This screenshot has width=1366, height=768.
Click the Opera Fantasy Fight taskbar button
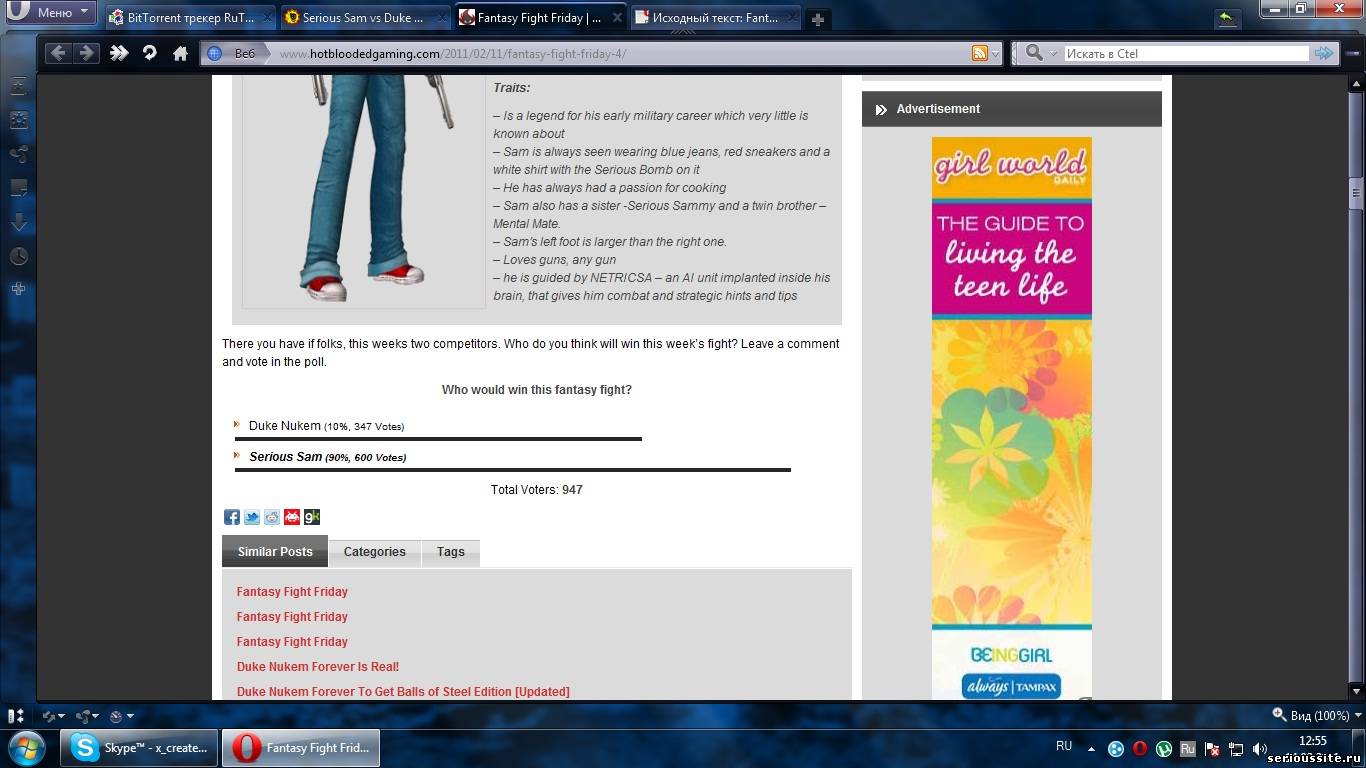point(300,748)
